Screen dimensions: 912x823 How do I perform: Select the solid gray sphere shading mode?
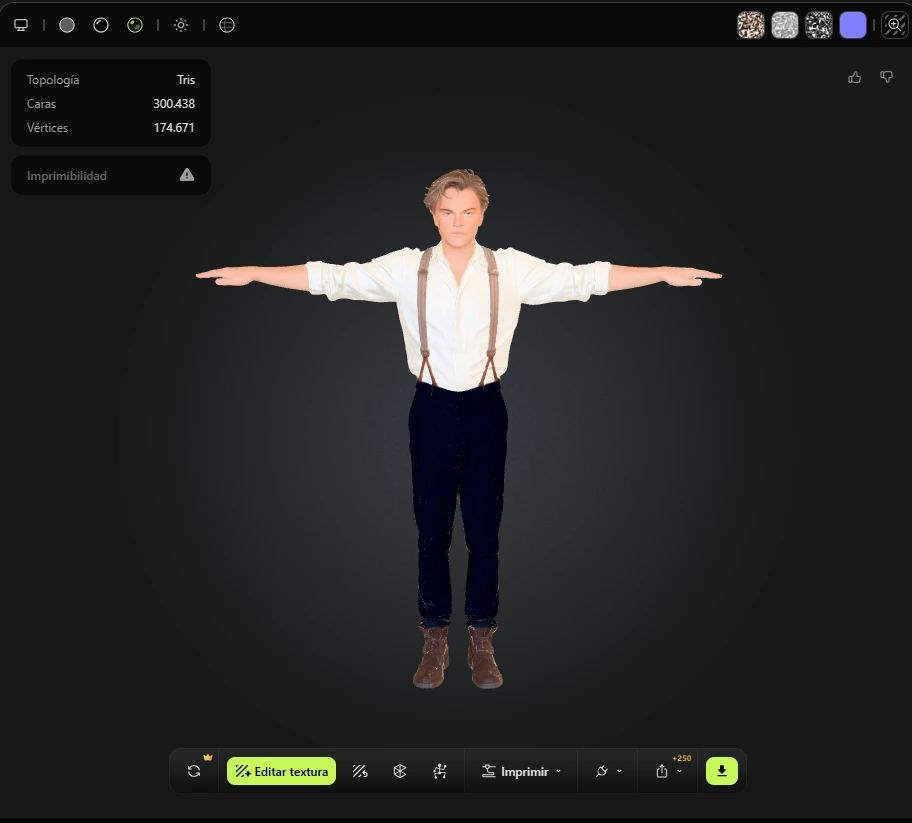(67, 25)
